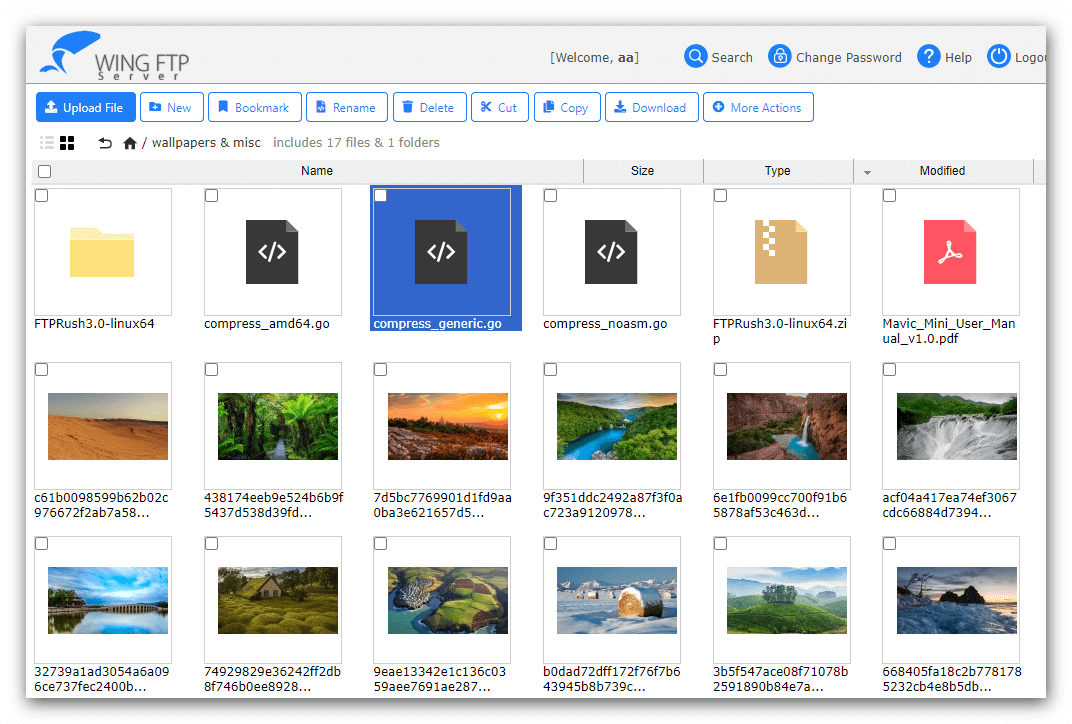Click the FTPRush3.0-linux64.zip file name
This screenshot has width=1072, height=724.
click(x=780, y=331)
